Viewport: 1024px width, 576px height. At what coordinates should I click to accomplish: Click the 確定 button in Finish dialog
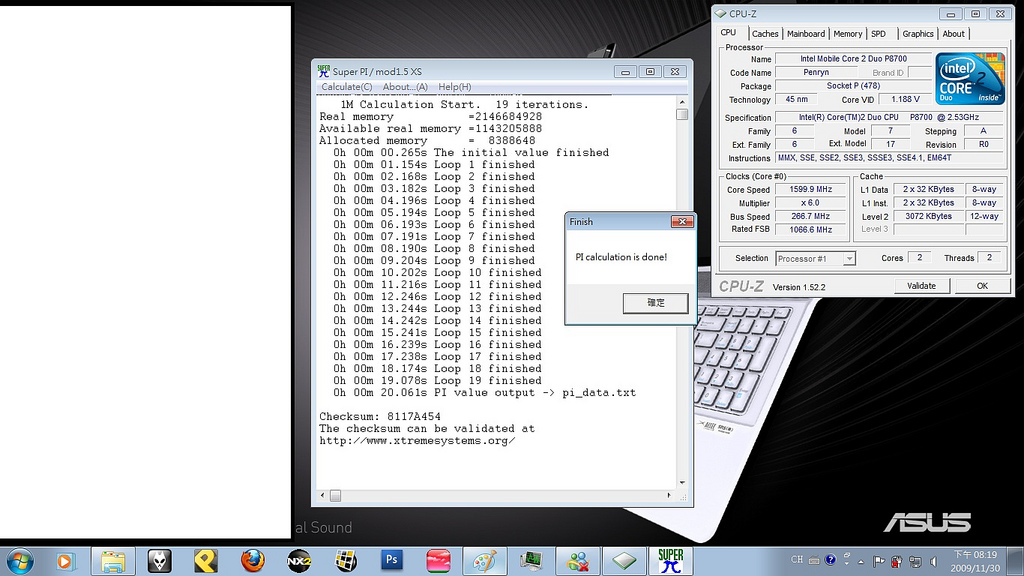[x=655, y=303]
